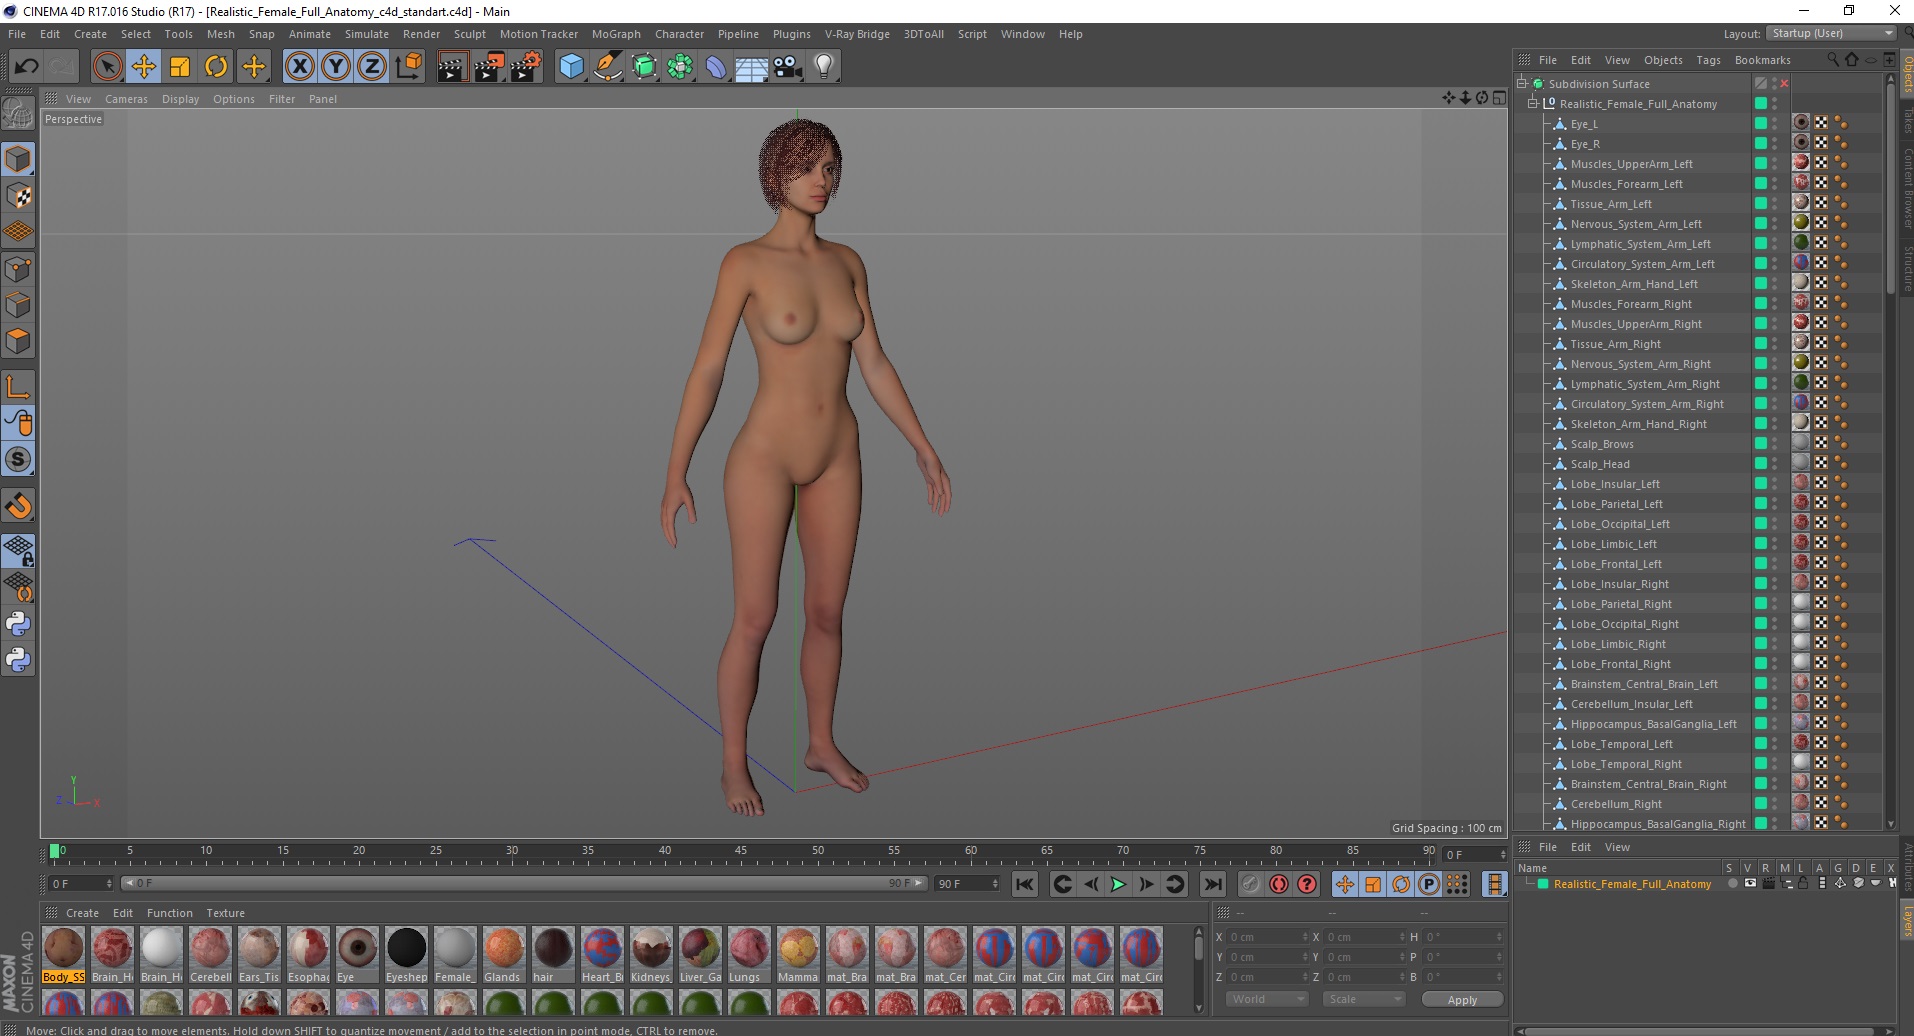The width and height of the screenshot is (1914, 1036).
Task: Select the Eyeshep black material swatch
Action: 406,956
